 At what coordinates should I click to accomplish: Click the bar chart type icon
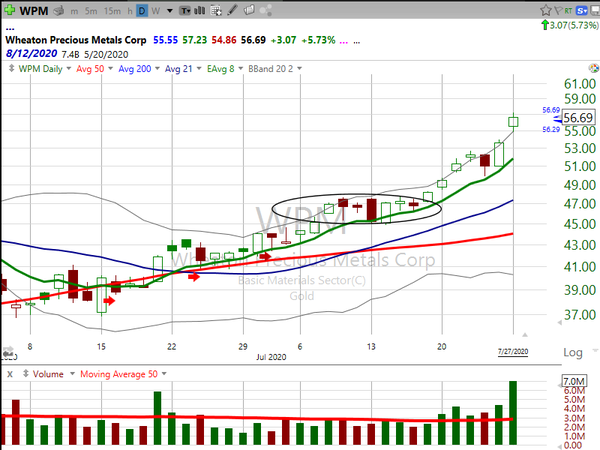[200, 10]
